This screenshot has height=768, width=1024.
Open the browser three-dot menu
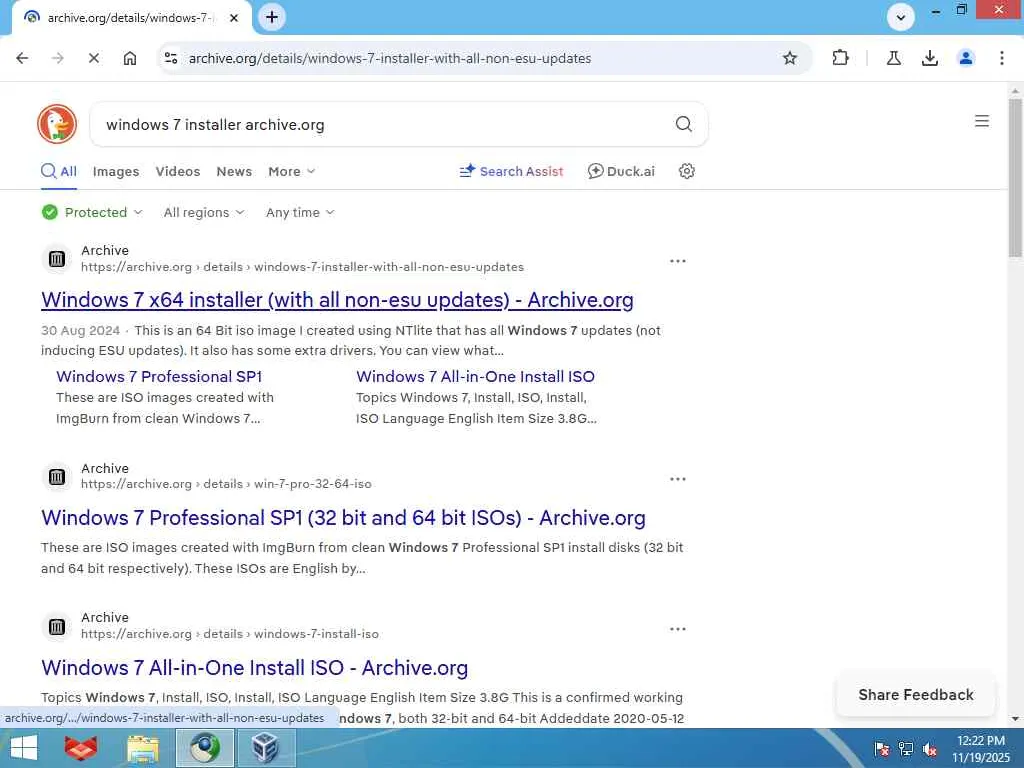click(x=1001, y=58)
